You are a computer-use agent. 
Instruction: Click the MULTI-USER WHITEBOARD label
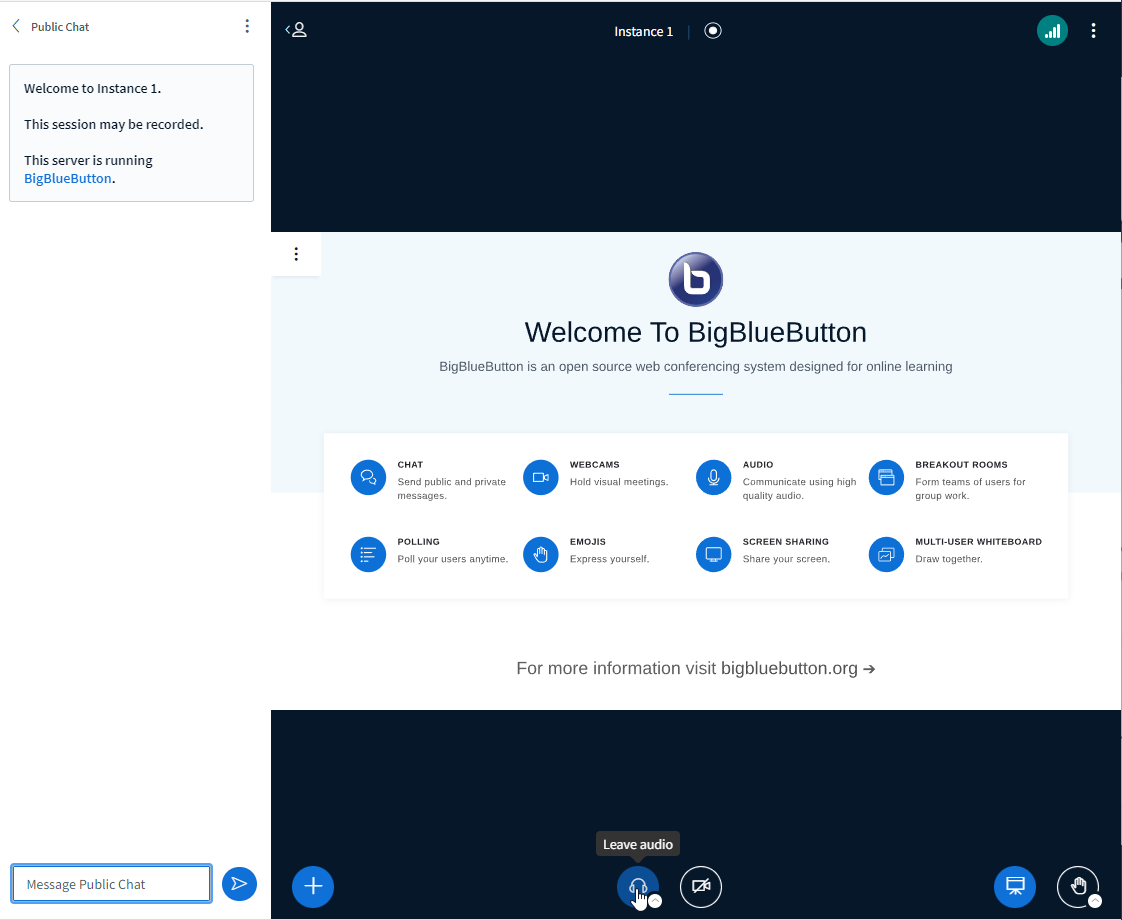tap(978, 542)
